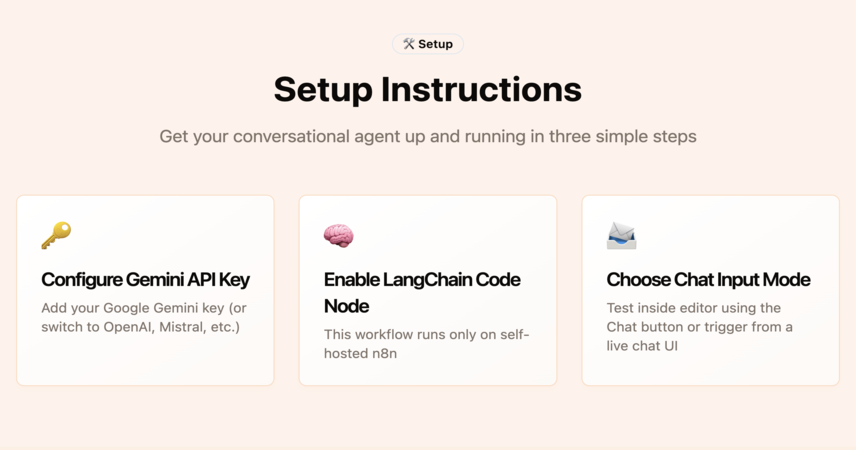
Task: Open the Choose Chat Input Mode title
Action: point(708,280)
